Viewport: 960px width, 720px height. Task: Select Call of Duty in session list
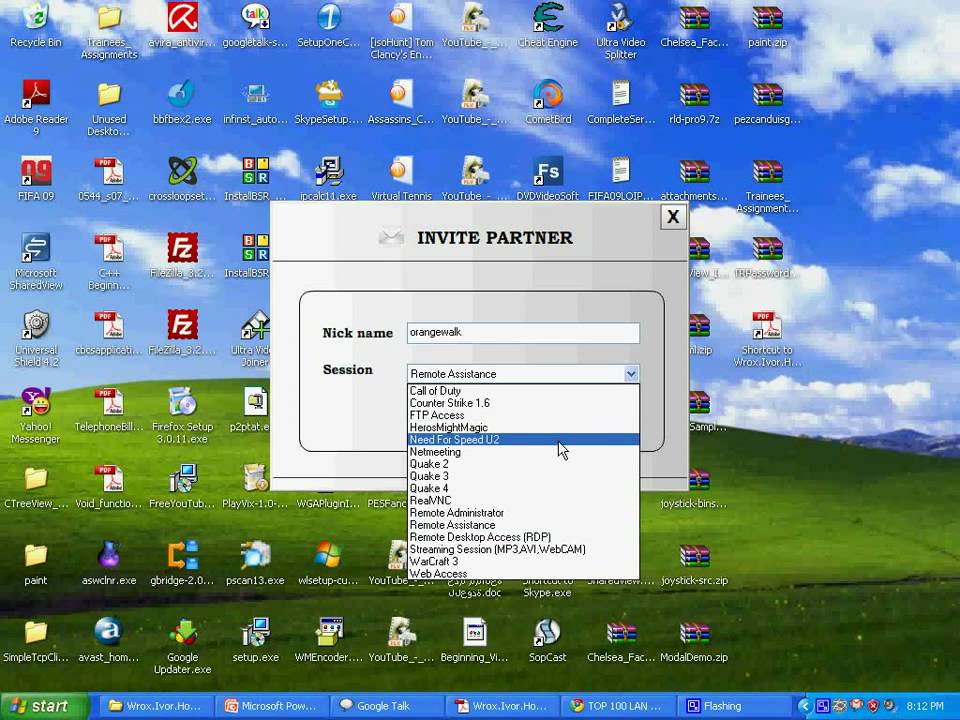coord(523,391)
